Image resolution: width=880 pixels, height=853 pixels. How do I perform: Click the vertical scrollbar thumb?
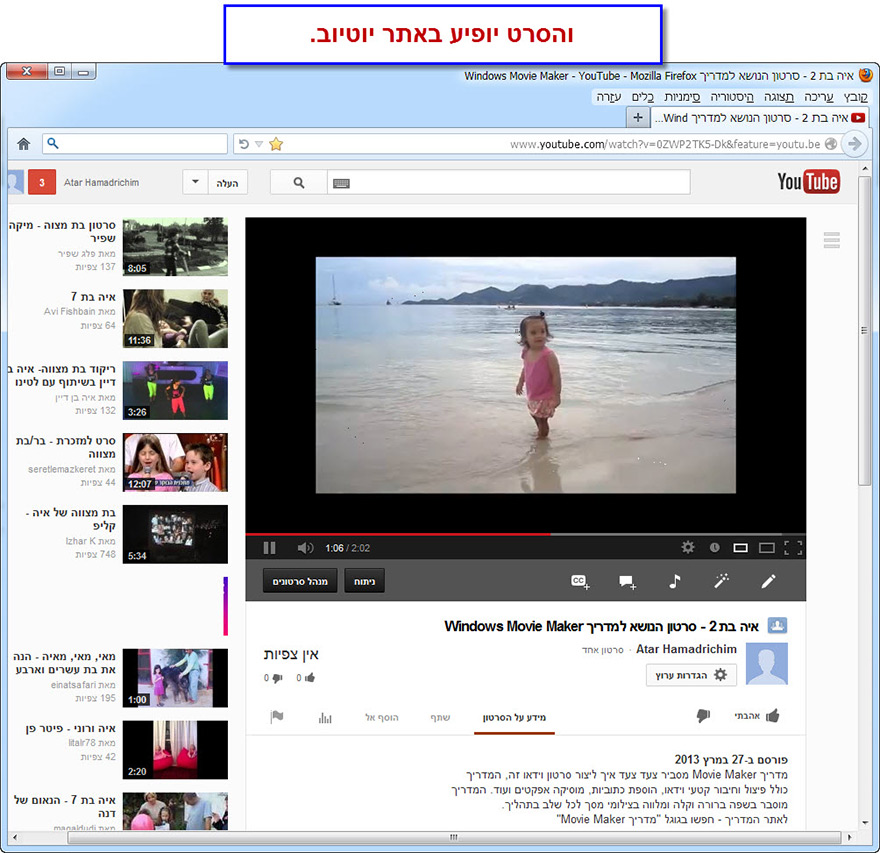tap(864, 331)
